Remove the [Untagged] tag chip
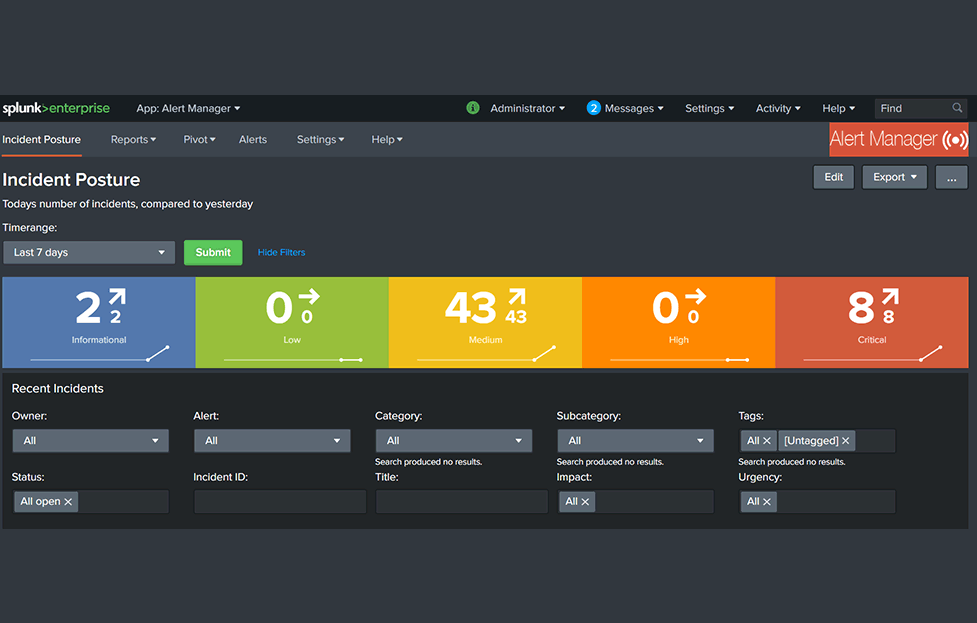This screenshot has height=623, width=977. click(x=846, y=440)
